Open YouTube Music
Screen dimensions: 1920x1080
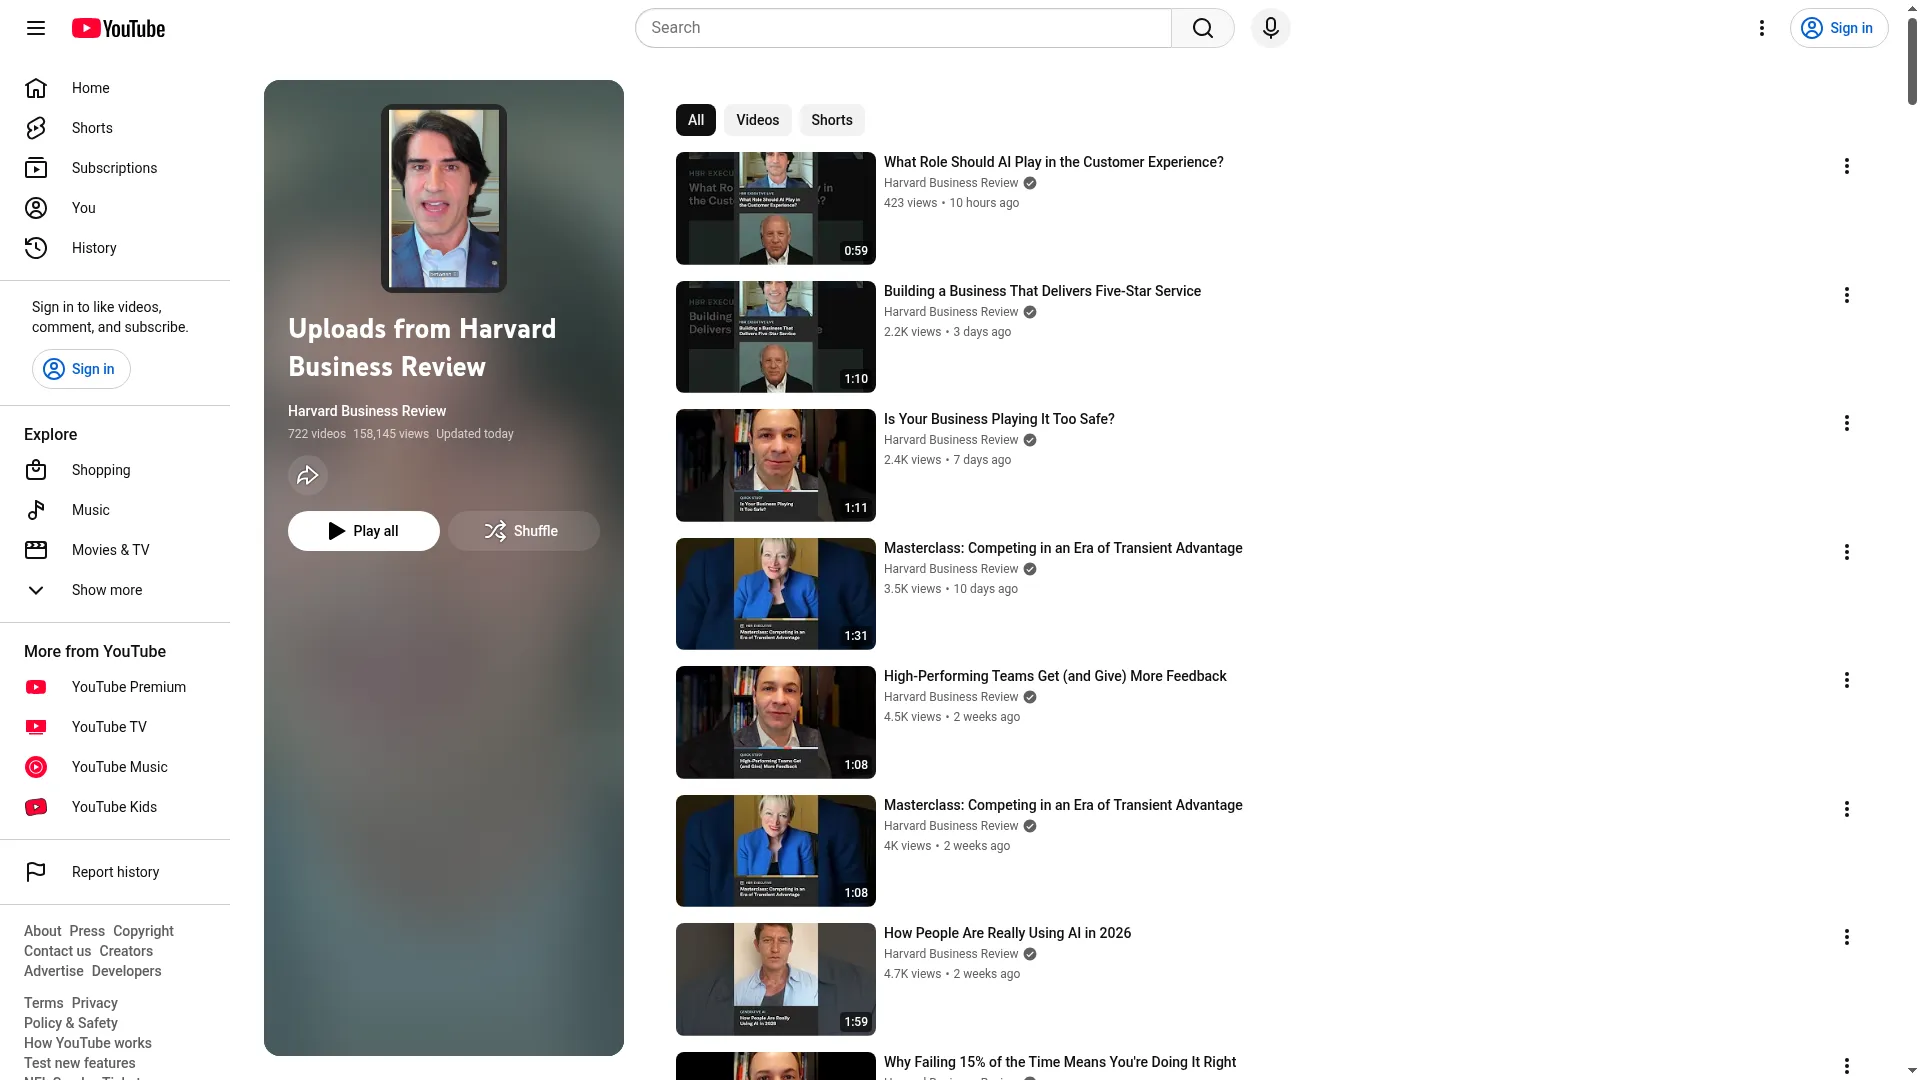115,767
